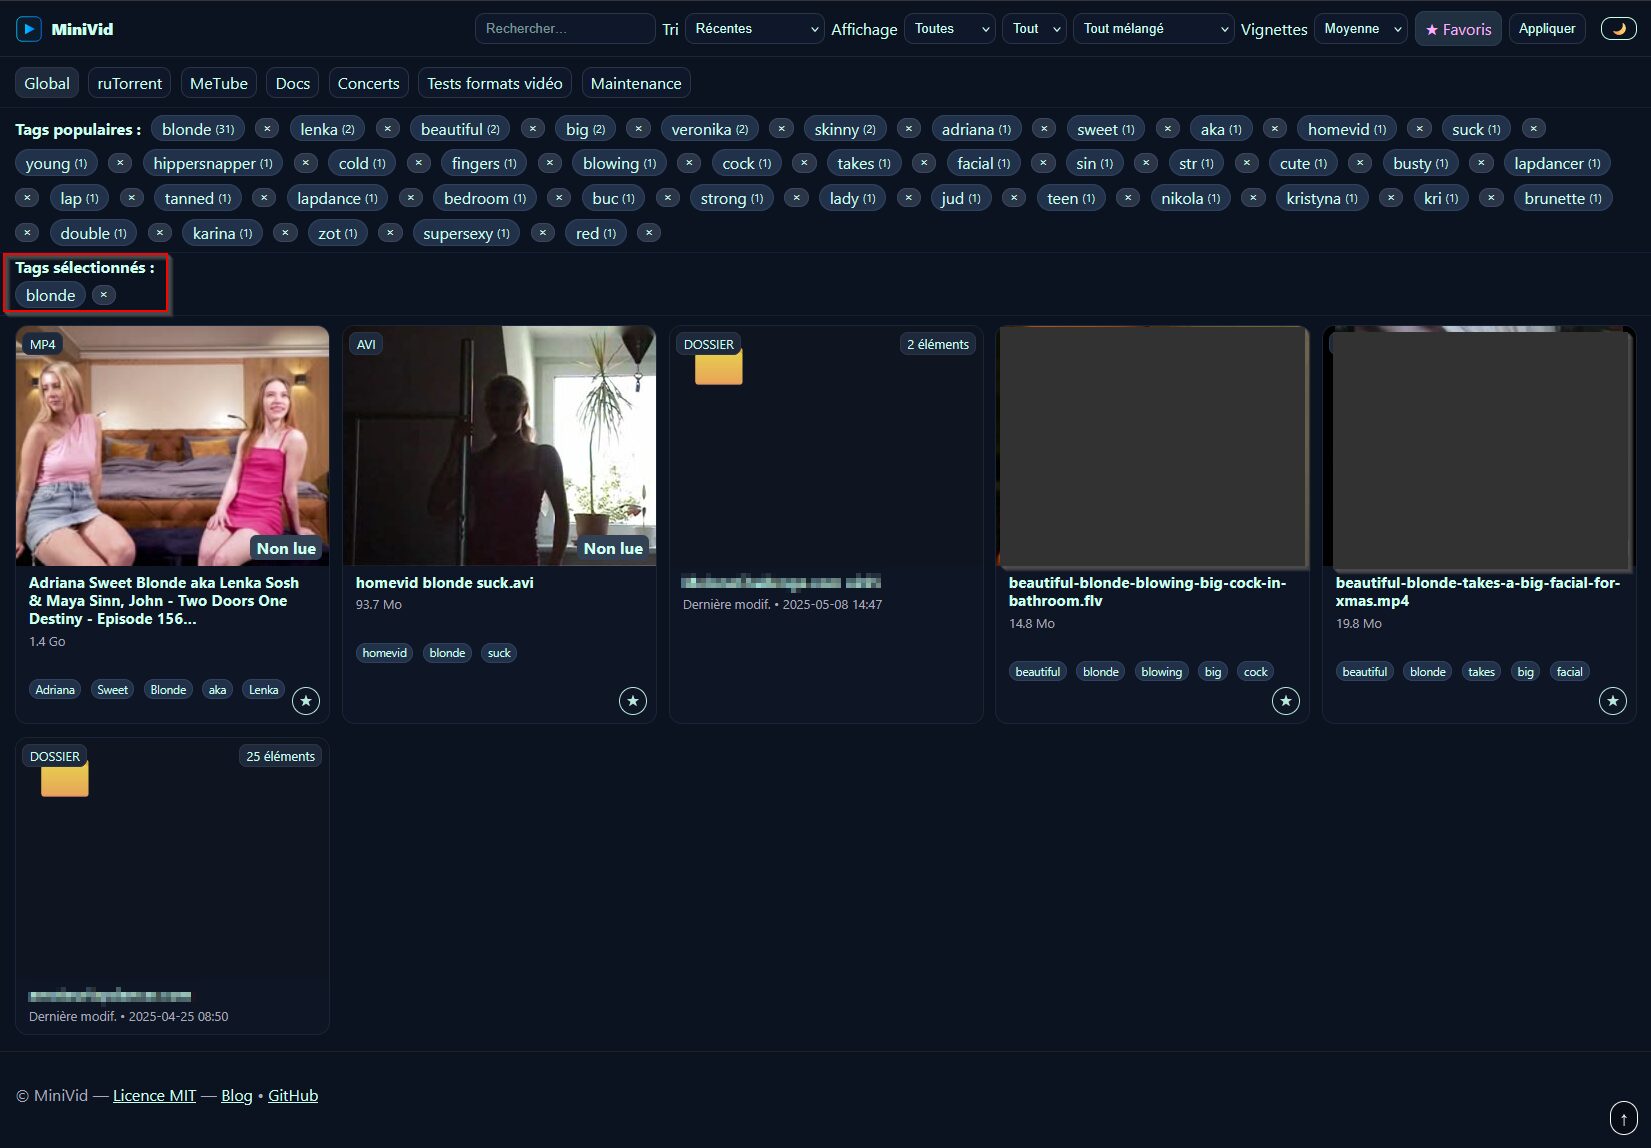This screenshot has height=1148, width=1651.
Task: Click the x next to supersexy (1) tag
Action: [x=542, y=233]
